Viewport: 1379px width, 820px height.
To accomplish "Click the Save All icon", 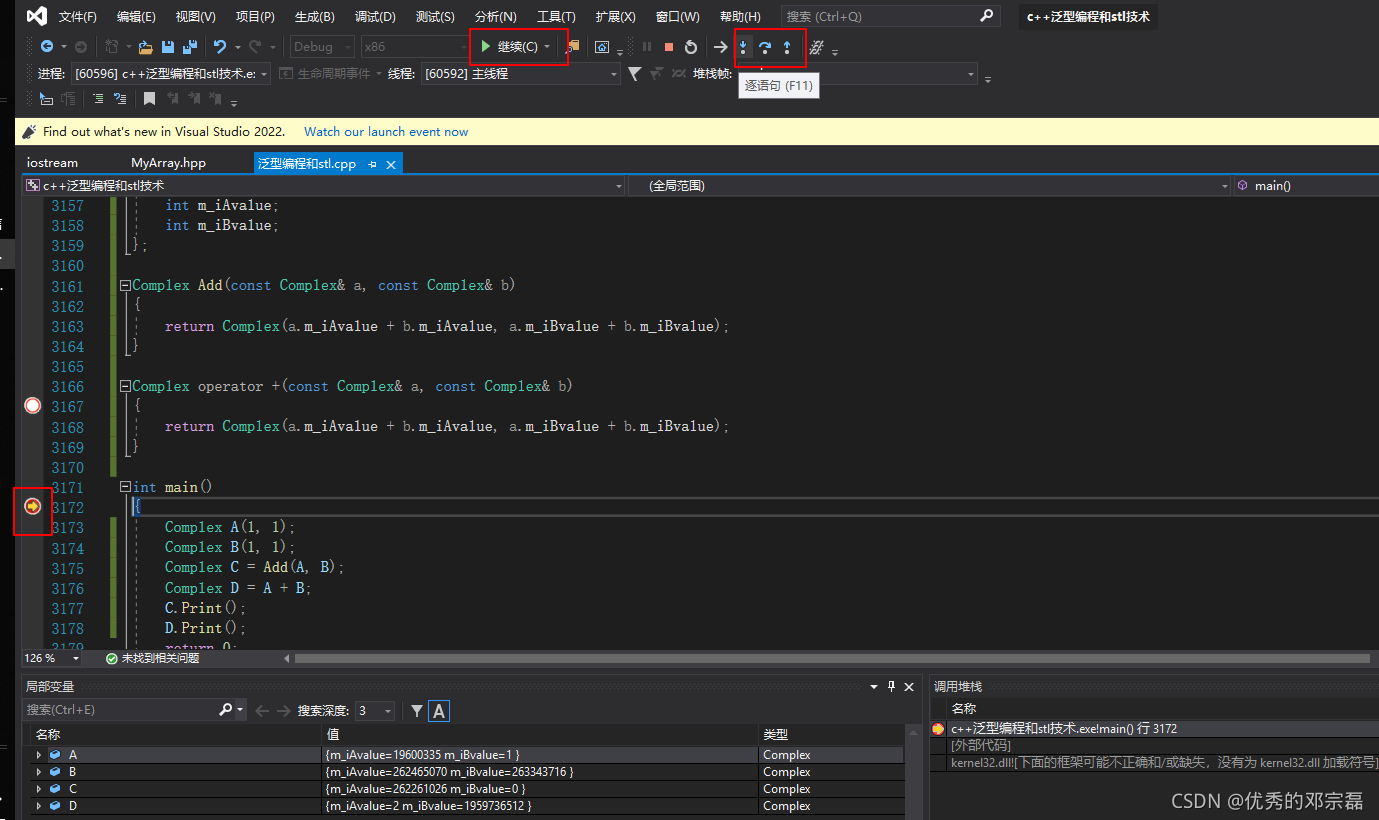I will [x=189, y=47].
